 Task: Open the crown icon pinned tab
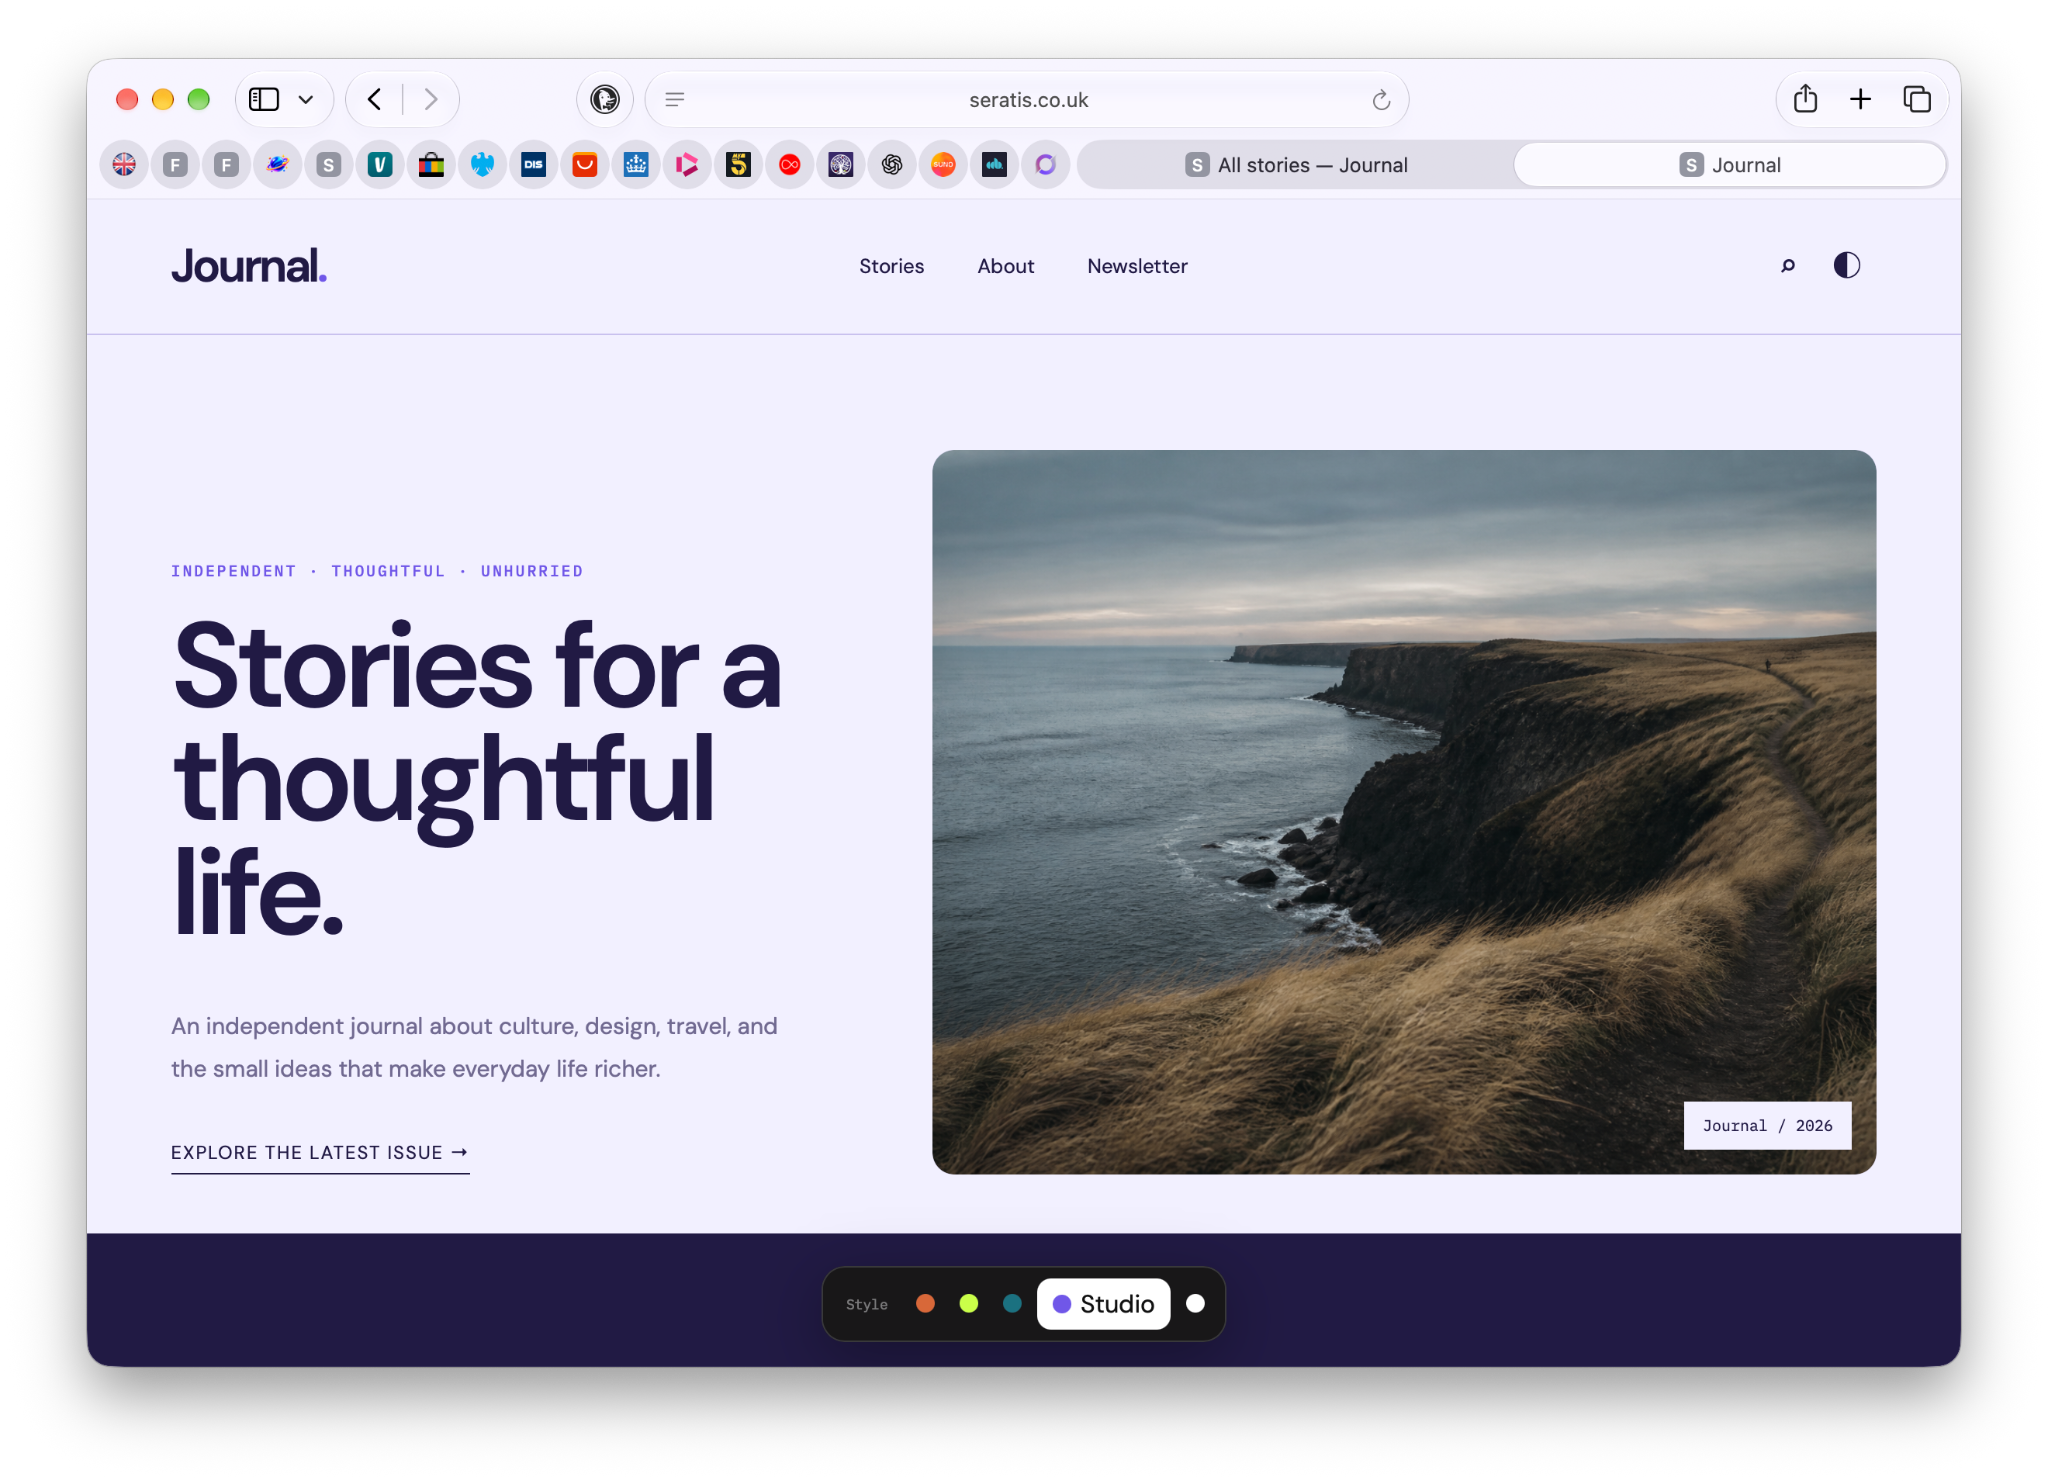pyautogui.click(x=636, y=165)
